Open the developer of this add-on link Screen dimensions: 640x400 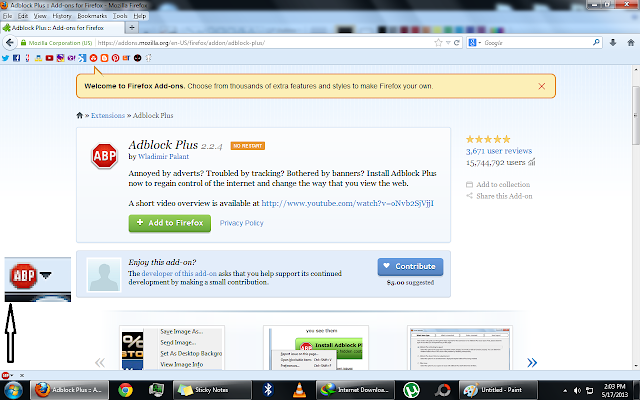click(179, 273)
